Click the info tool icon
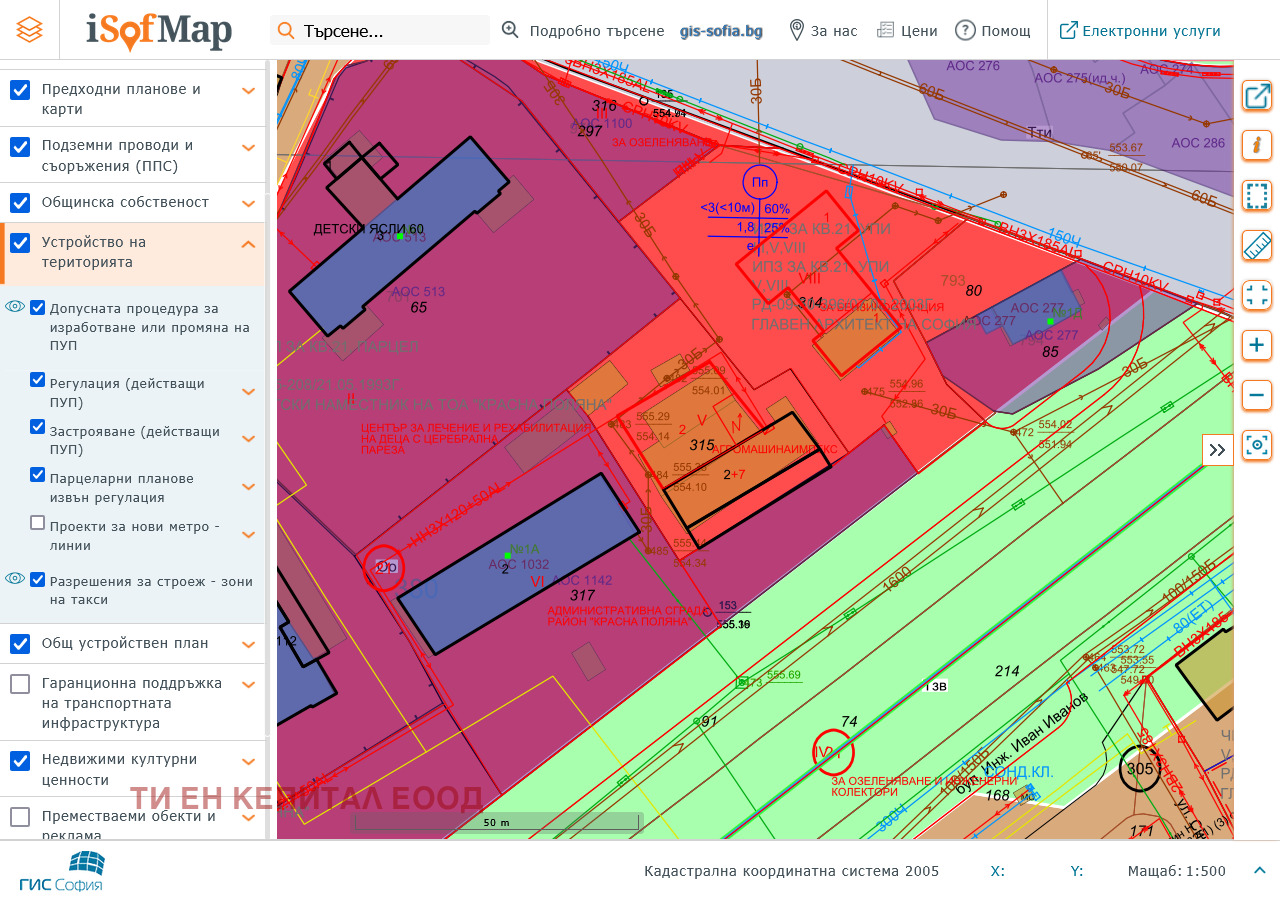Viewport: 1280px width, 899px height. tap(1257, 145)
